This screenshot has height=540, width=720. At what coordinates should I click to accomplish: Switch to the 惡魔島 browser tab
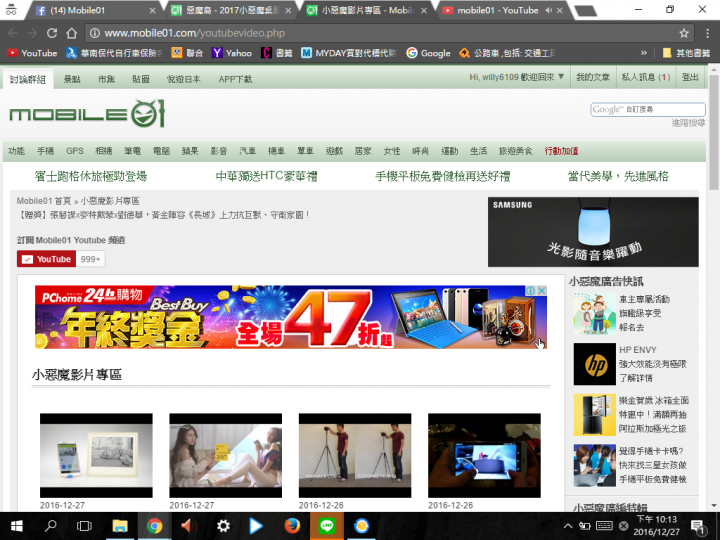click(x=230, y=10)
